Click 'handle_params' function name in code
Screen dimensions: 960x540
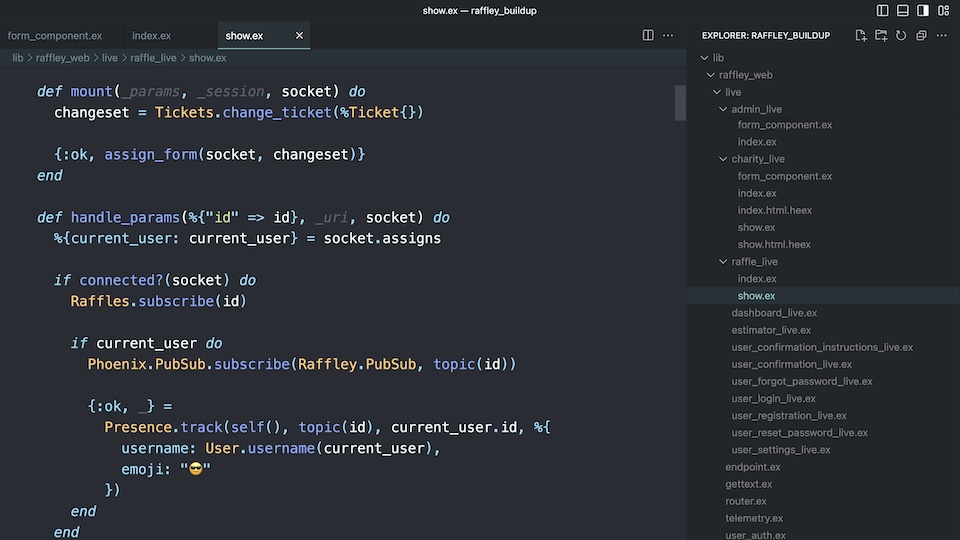(125, 217)
